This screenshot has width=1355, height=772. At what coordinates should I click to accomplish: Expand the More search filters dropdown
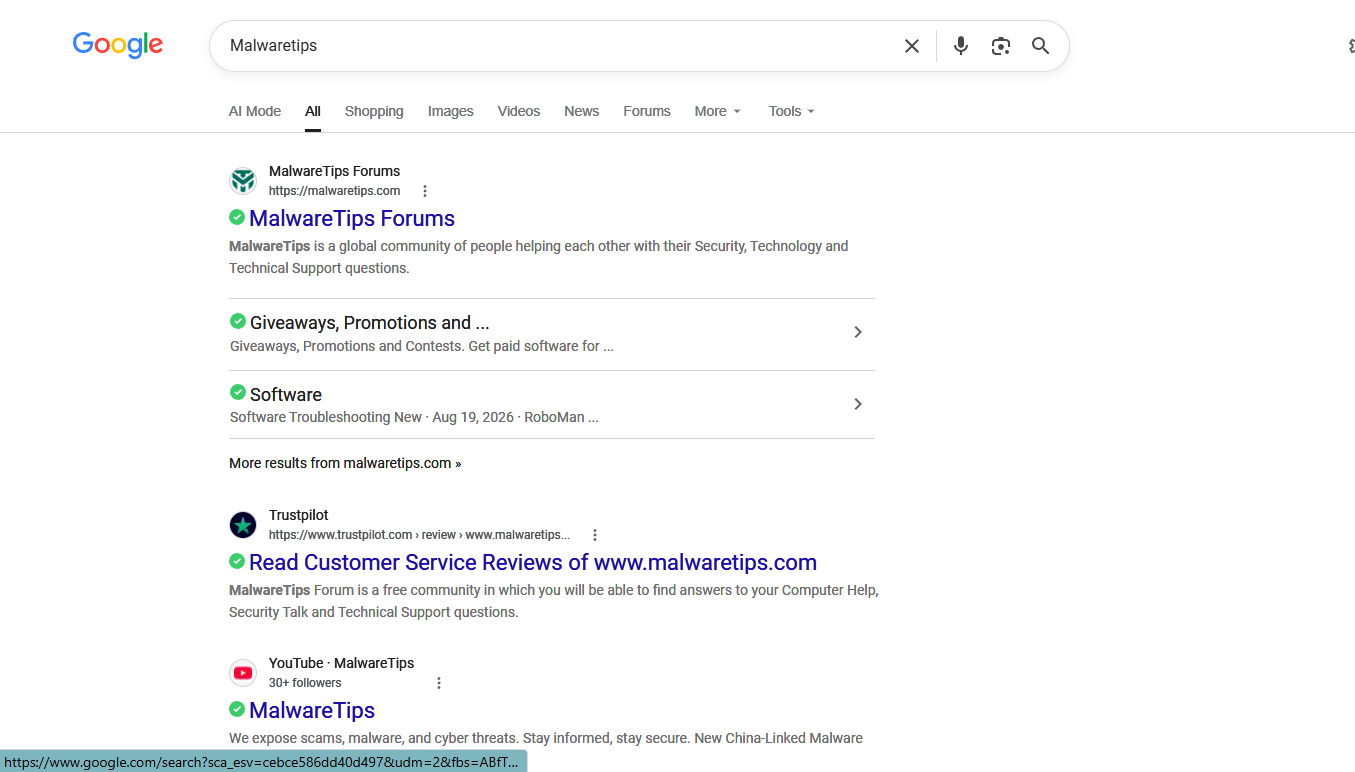pos(718,111)
